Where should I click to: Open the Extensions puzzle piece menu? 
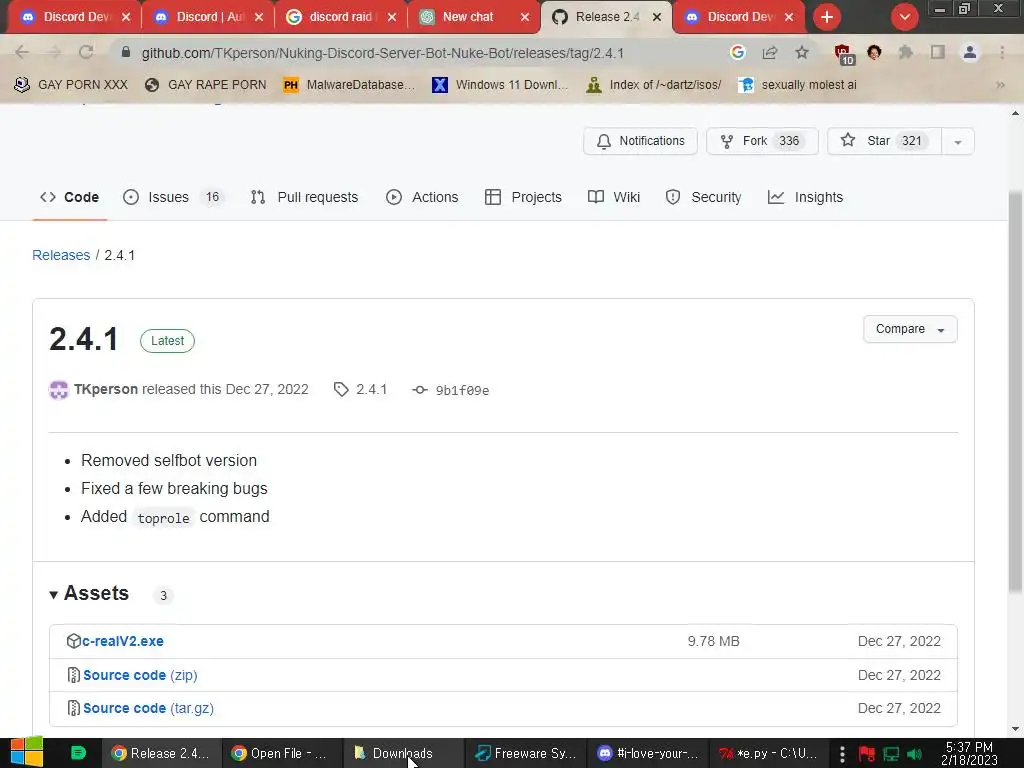[906, 52]
